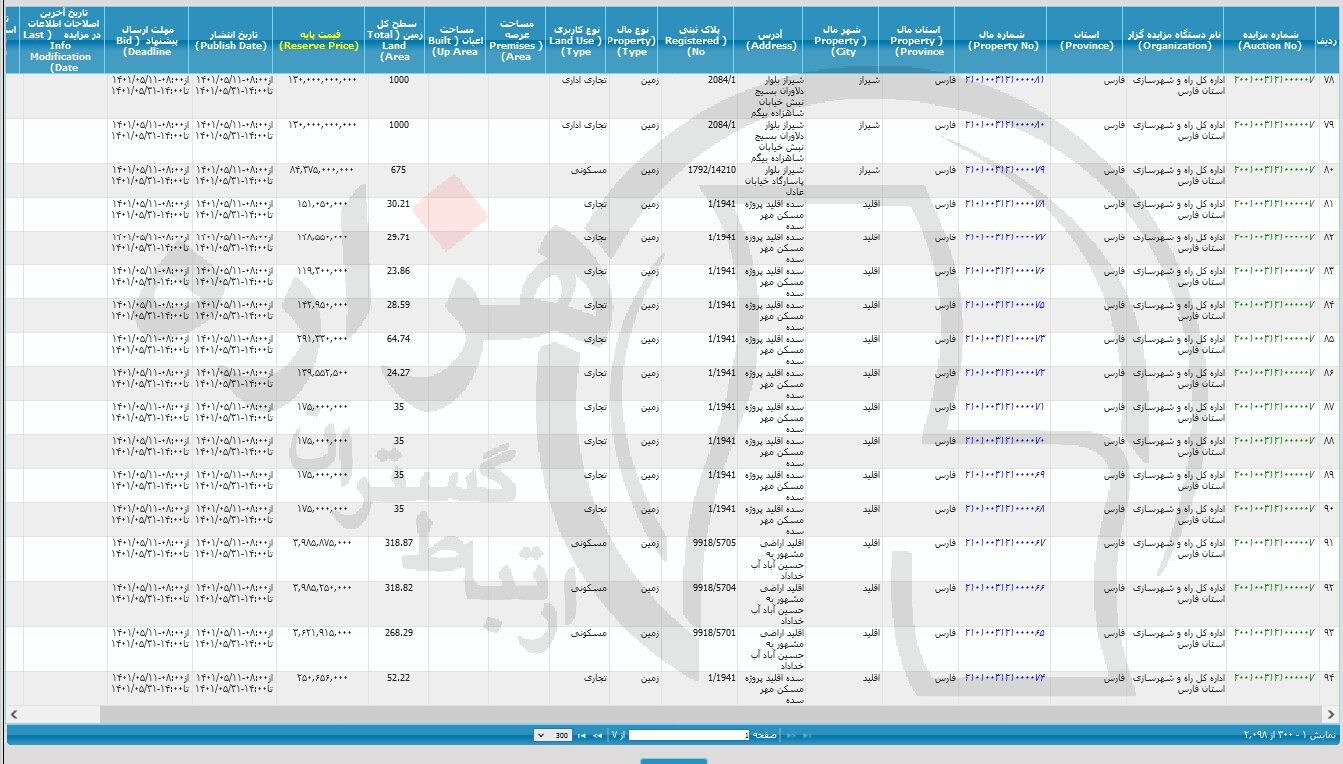This screenshot has width=1343, height=764.
Task: Go to the next page of results
Action: tap(597, 735)
